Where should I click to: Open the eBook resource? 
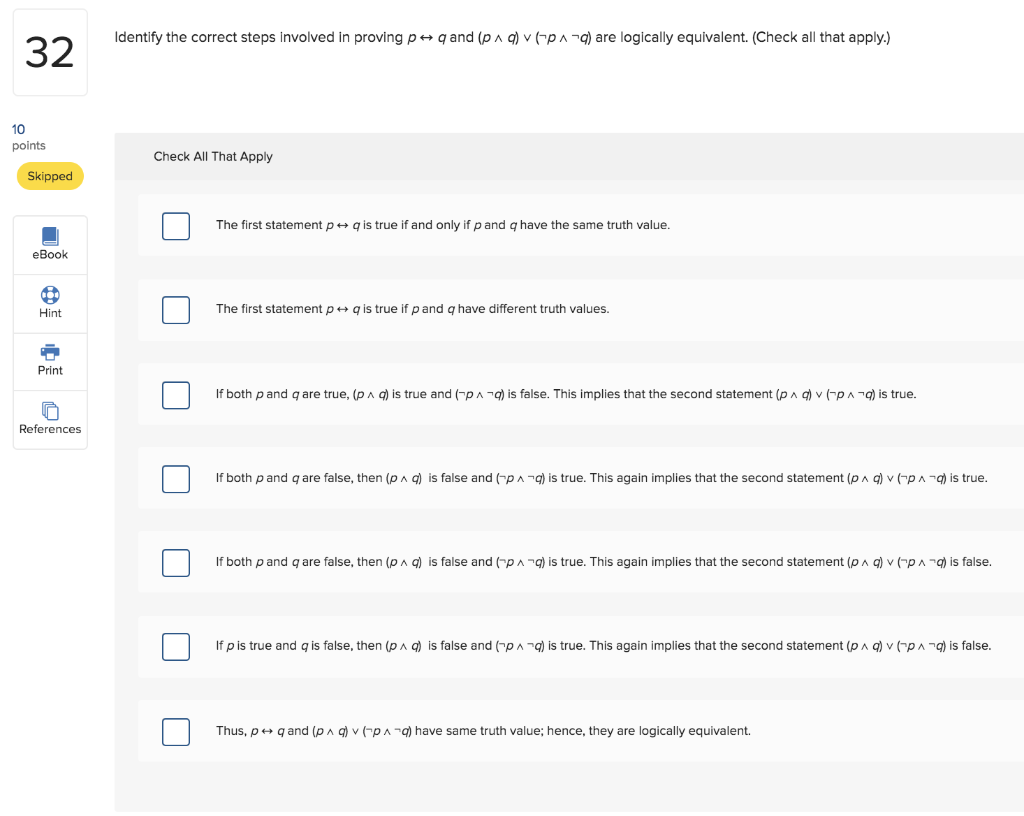tap(50, 243)
